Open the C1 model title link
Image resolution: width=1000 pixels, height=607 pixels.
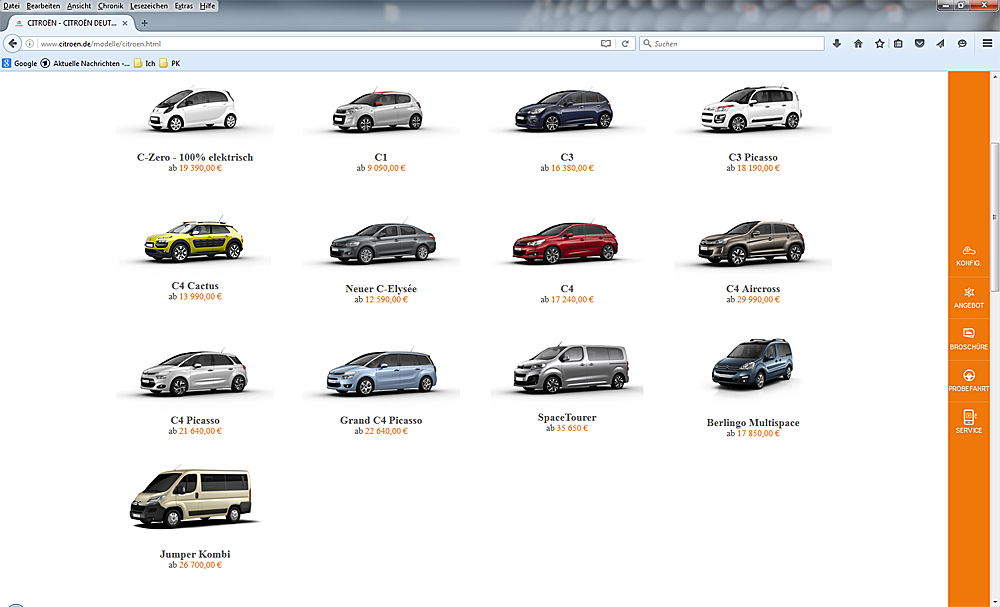coord(381,157)
